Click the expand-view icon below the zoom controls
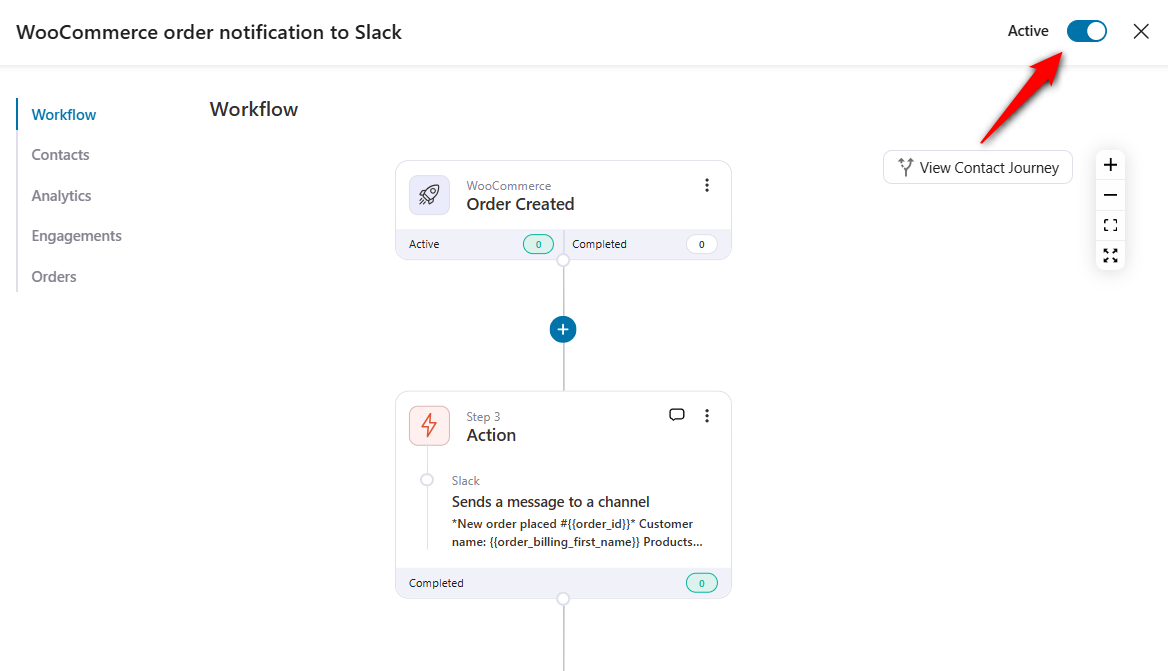This screenshot has width=1168, height=671. [1110, 256]
